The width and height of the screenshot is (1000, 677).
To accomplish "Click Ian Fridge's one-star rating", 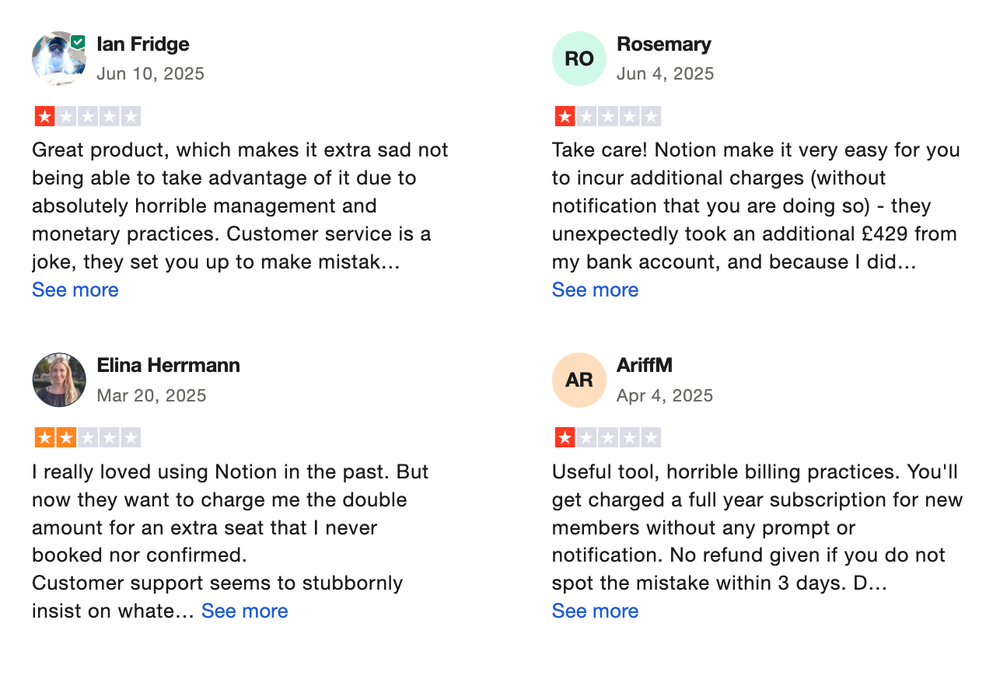I will point(87,116).
